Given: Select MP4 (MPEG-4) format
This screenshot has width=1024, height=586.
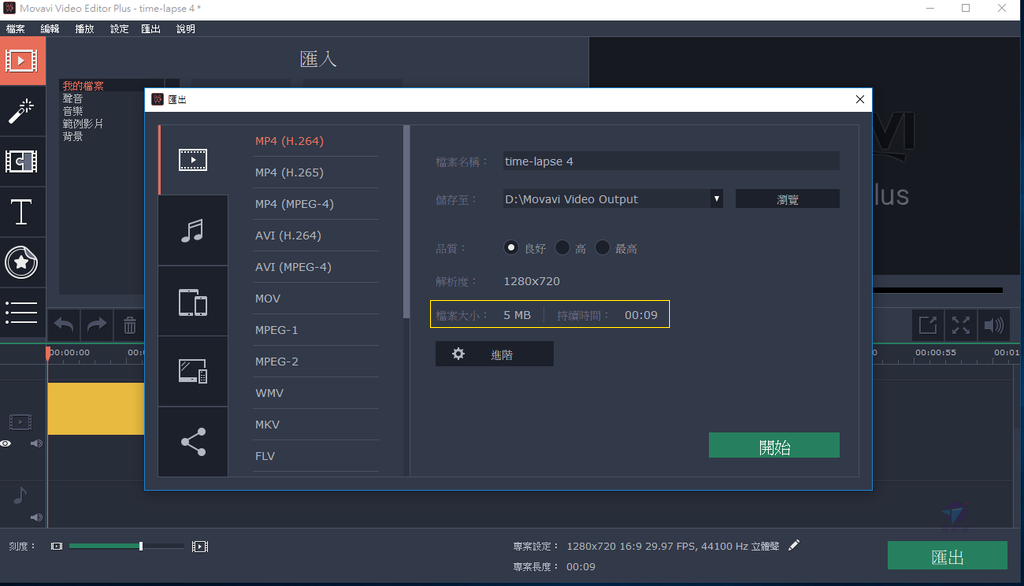Looking at the screenshot, I should (x=295, y=204).
